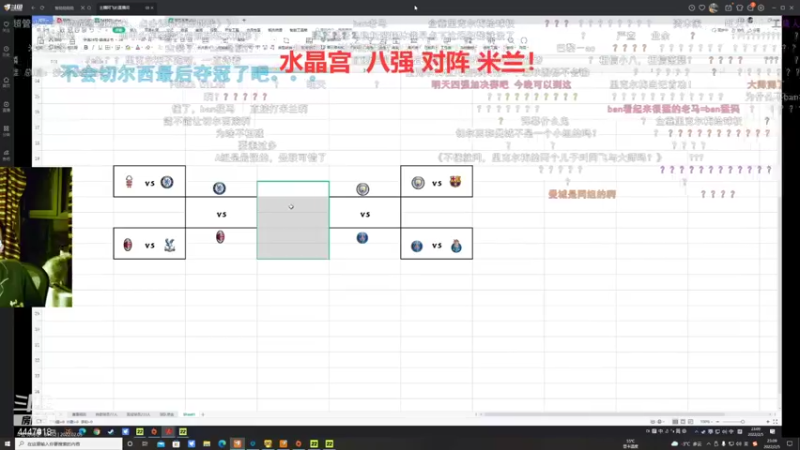Adjust the spreadsheet zoom slider

[x=742, y=422]
